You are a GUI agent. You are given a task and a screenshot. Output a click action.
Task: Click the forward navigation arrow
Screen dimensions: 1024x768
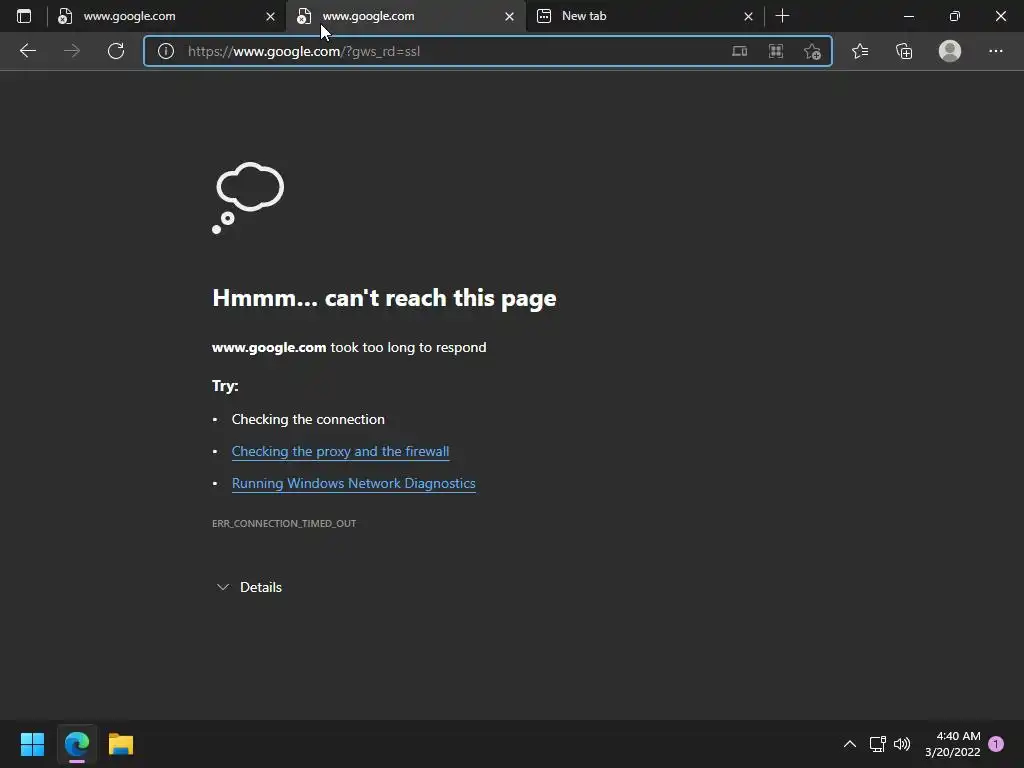click(72, 51)
